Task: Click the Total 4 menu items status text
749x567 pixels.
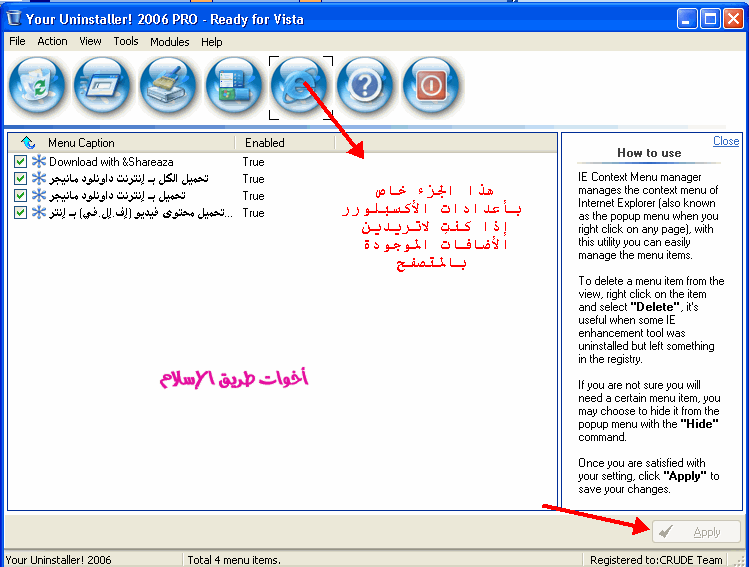Action: pos(234,560)
